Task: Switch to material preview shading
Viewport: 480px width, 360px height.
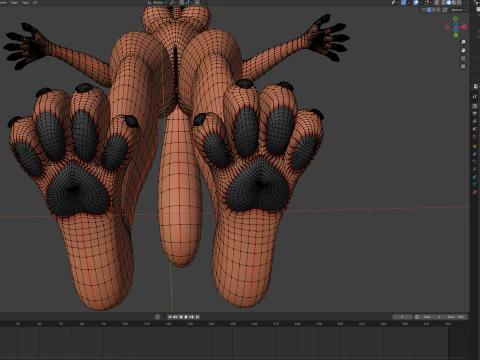Action: [454, 2]
